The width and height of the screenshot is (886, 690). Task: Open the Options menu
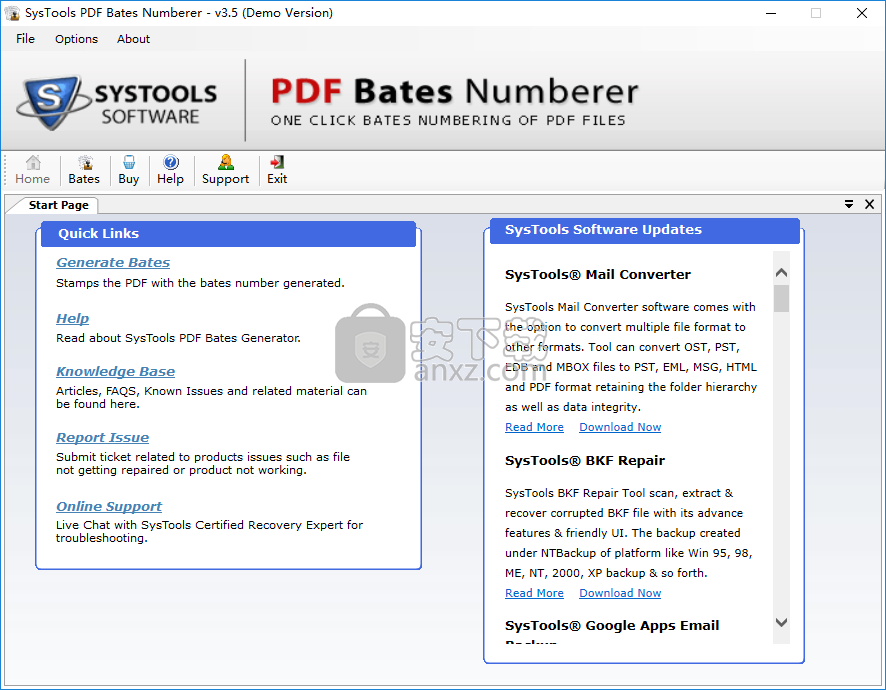(x=76, y=38)
